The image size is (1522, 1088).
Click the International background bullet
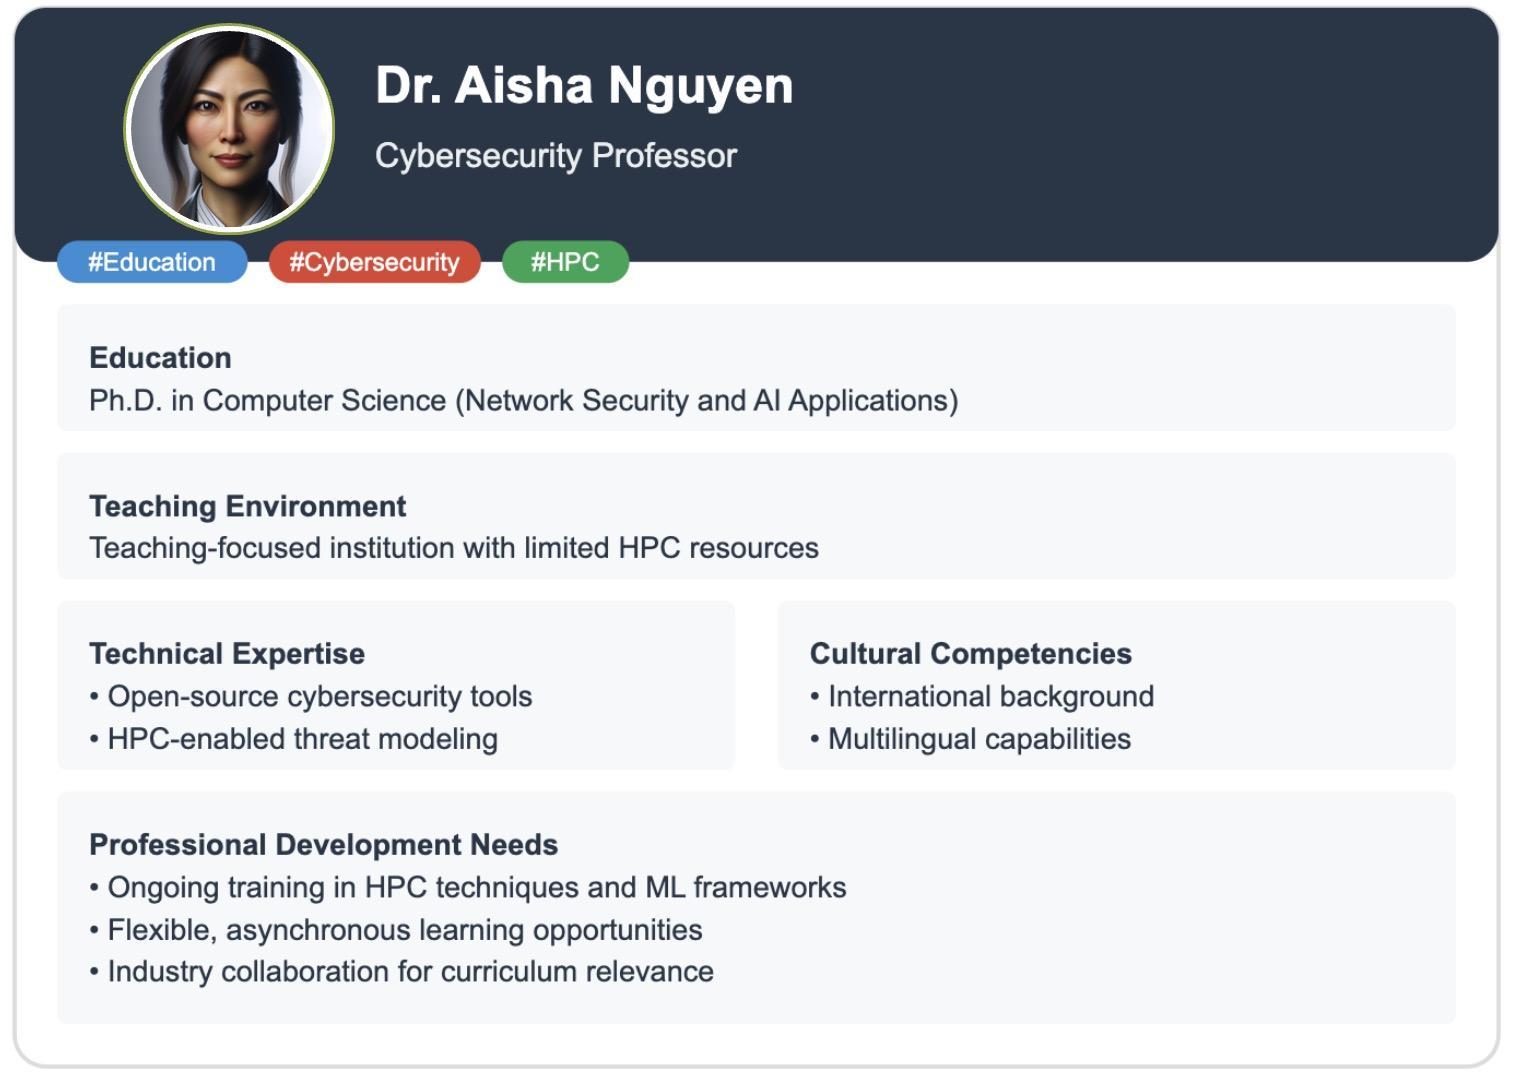click(x=990, y=696)
